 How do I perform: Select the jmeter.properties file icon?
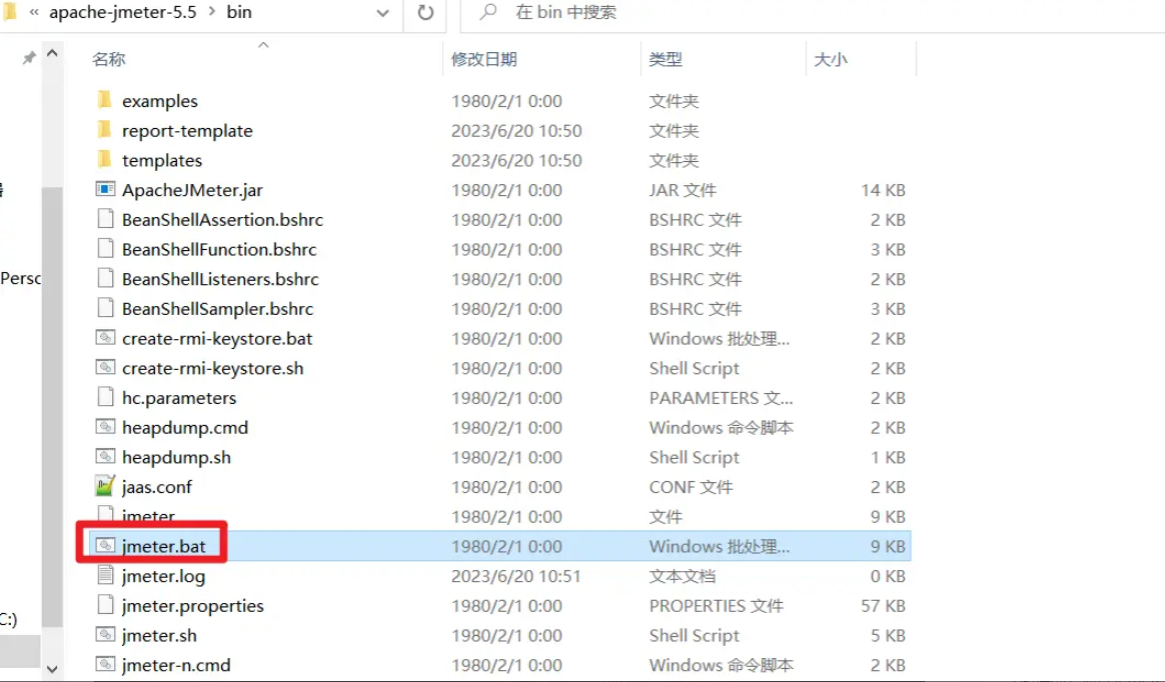coord(106,605)
